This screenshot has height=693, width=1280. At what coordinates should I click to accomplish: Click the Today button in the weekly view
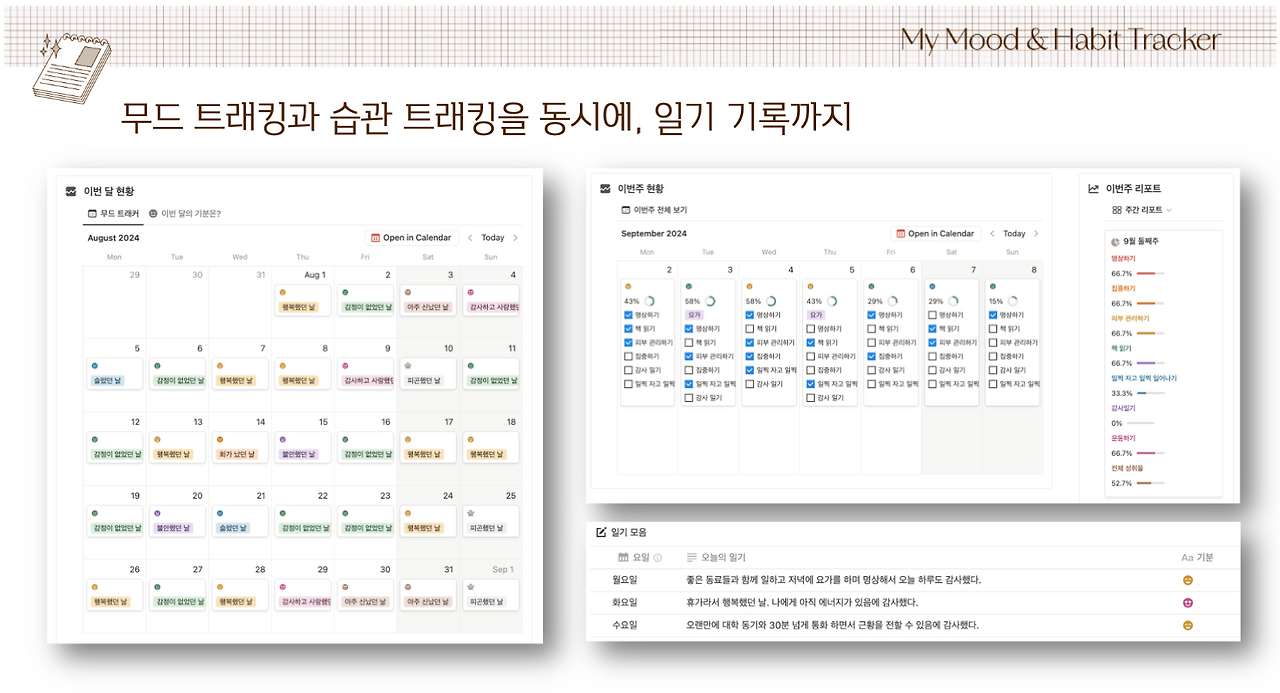point(1015,233)
